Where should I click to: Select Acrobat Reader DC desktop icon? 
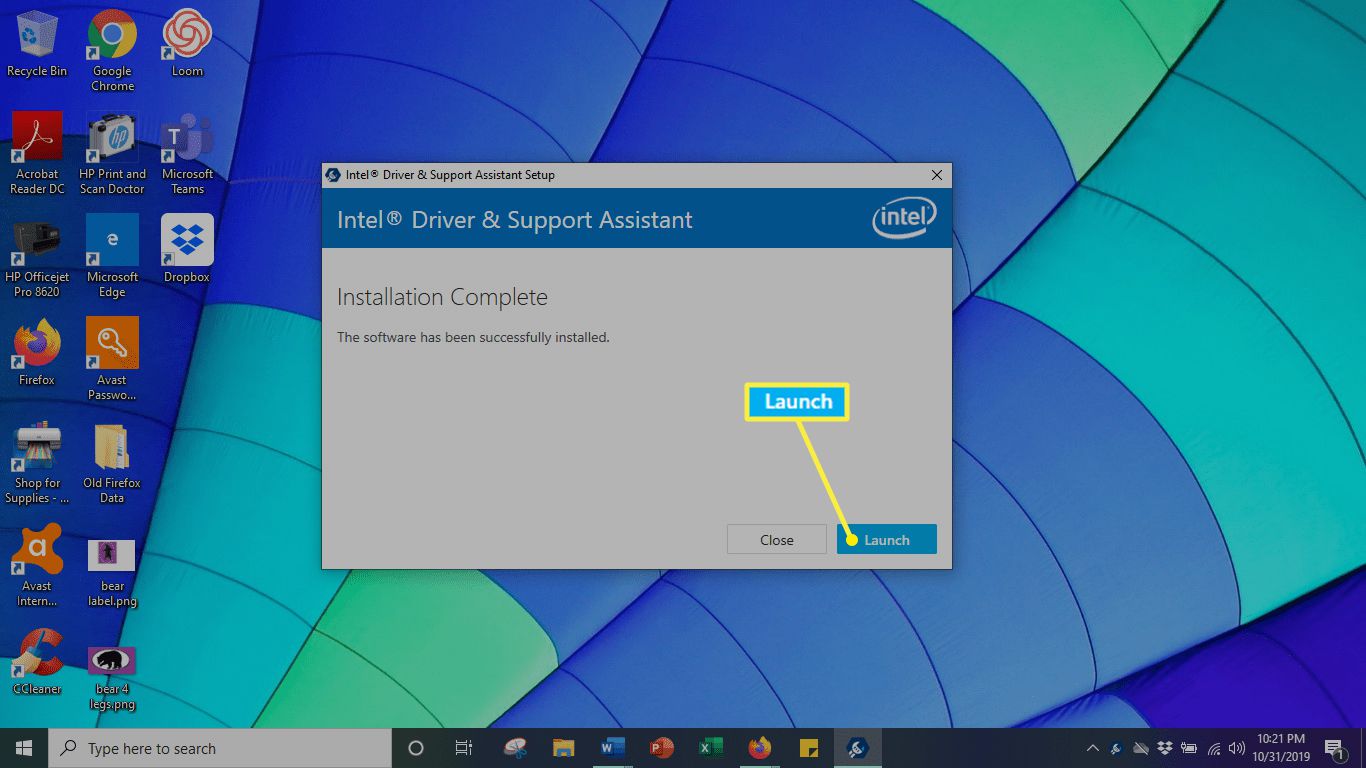coord(37,153)
